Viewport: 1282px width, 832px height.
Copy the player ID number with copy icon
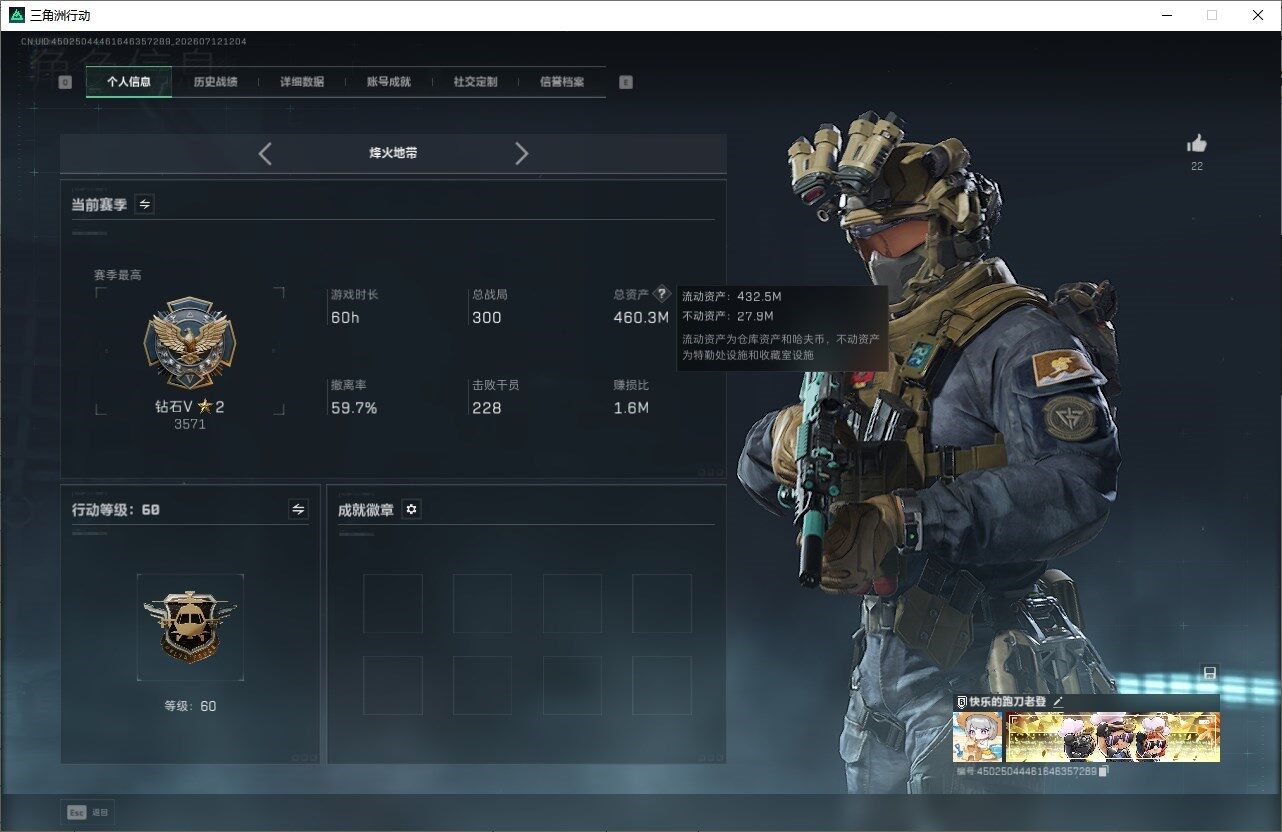pos(1104,771)
